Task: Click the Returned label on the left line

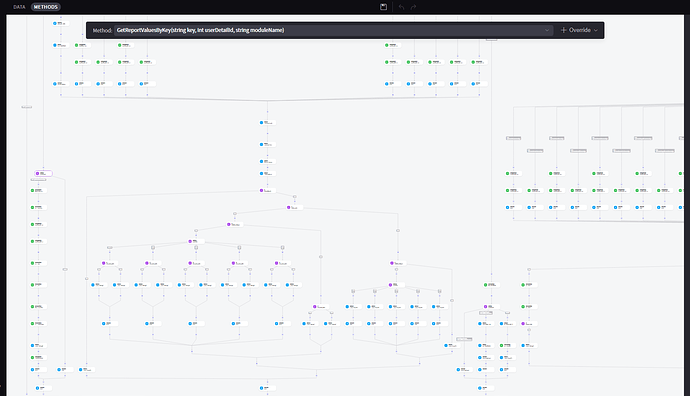Action: pyautogui.click(x=26, y=107)
